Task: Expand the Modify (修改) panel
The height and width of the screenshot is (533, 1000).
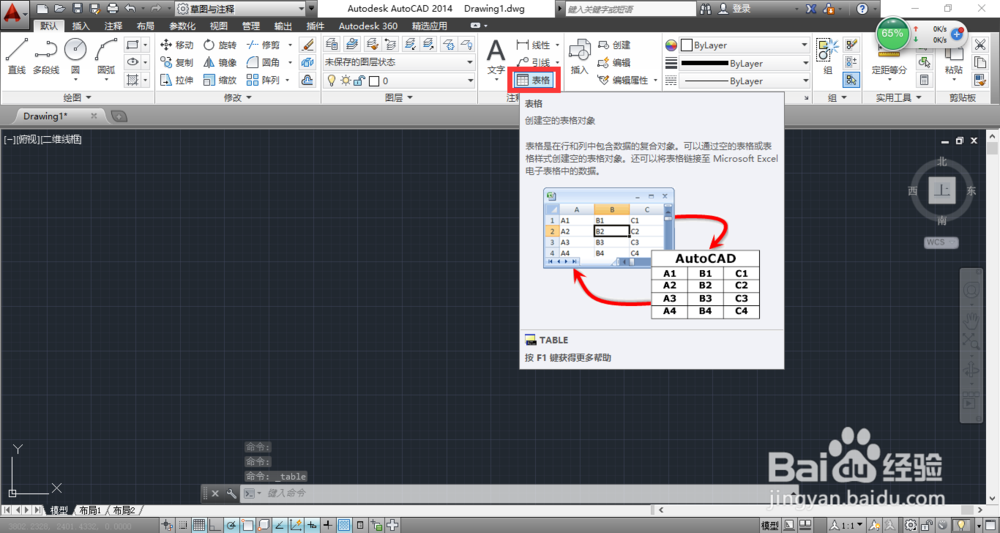Action: click(238, 98)
